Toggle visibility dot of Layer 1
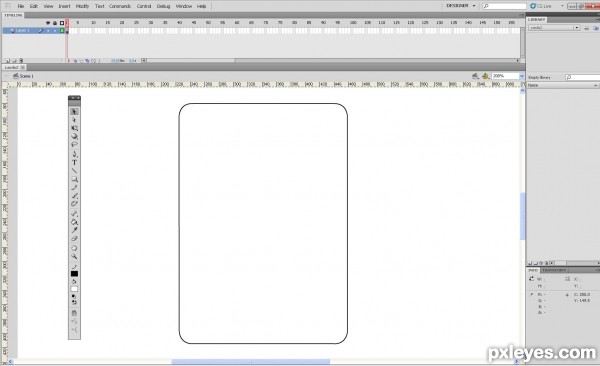 [x=48, y=31]
